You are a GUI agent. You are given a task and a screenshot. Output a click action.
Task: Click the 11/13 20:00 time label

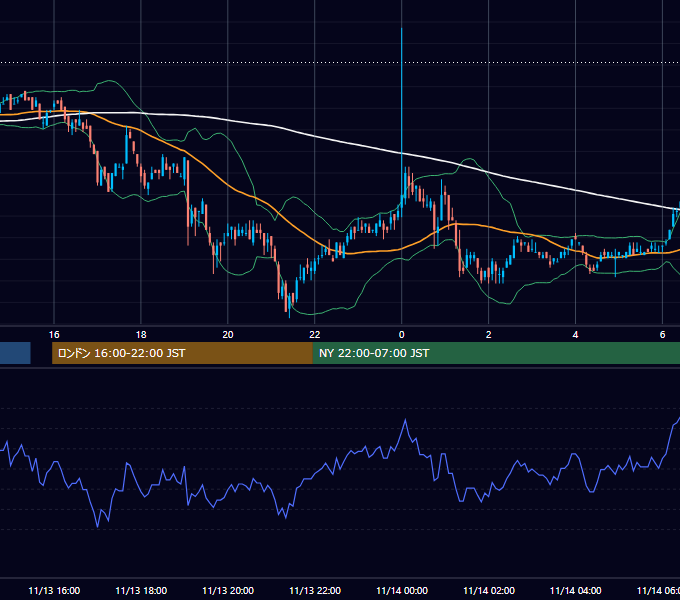click(228, 590)
